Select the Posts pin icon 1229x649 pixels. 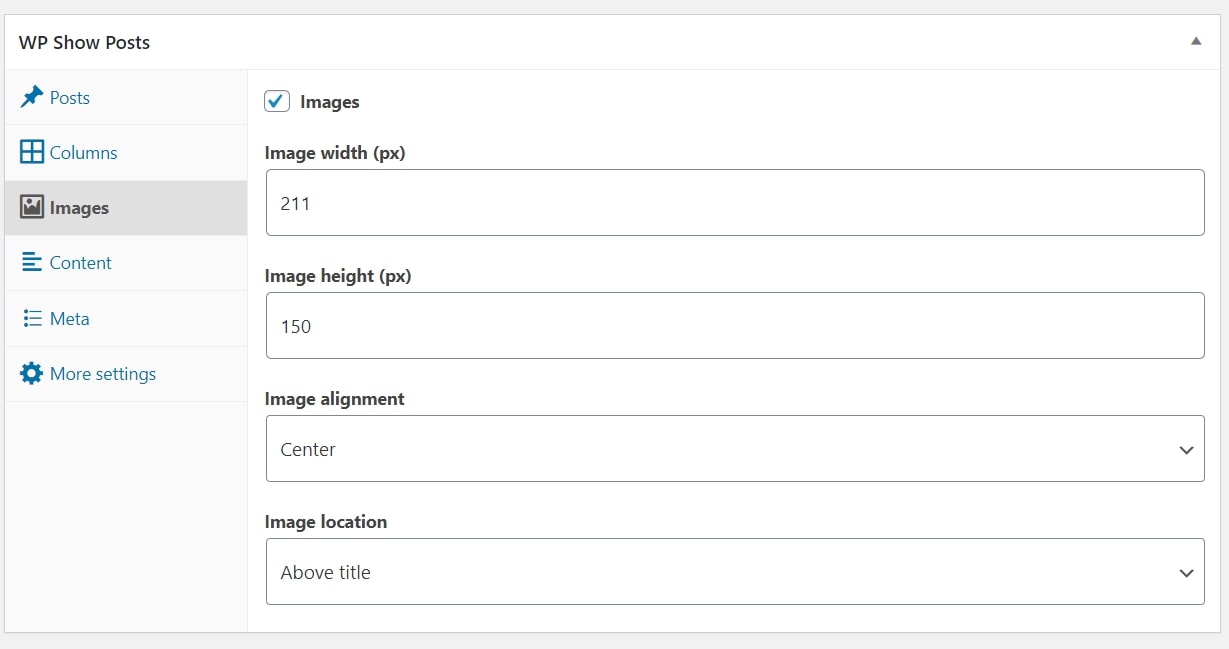tap(31, 96)
